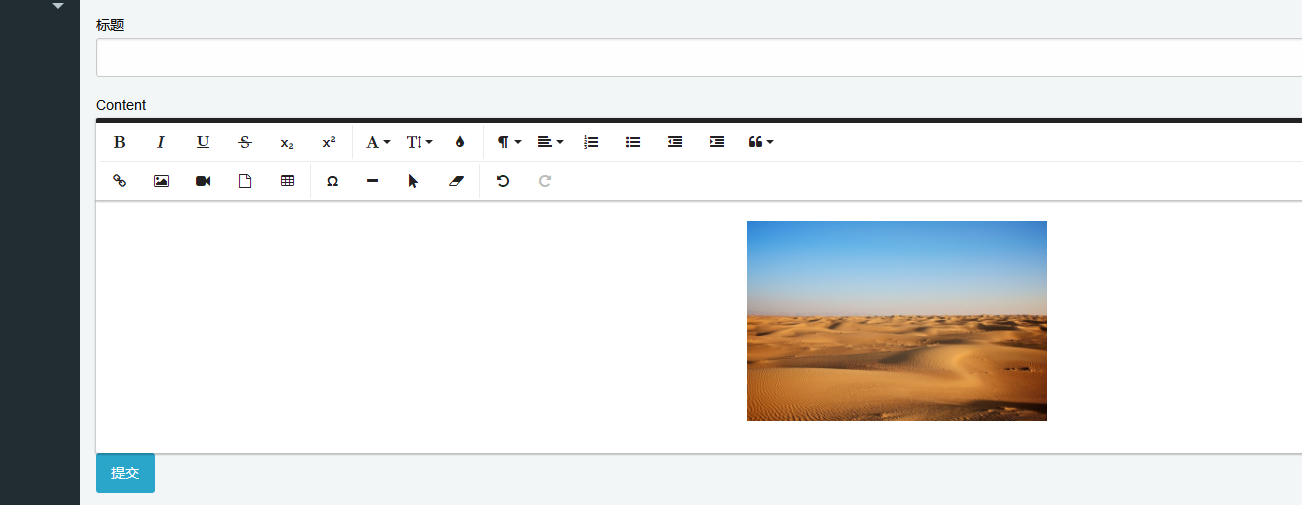Click the 提交 submit button

click(125, 473)
